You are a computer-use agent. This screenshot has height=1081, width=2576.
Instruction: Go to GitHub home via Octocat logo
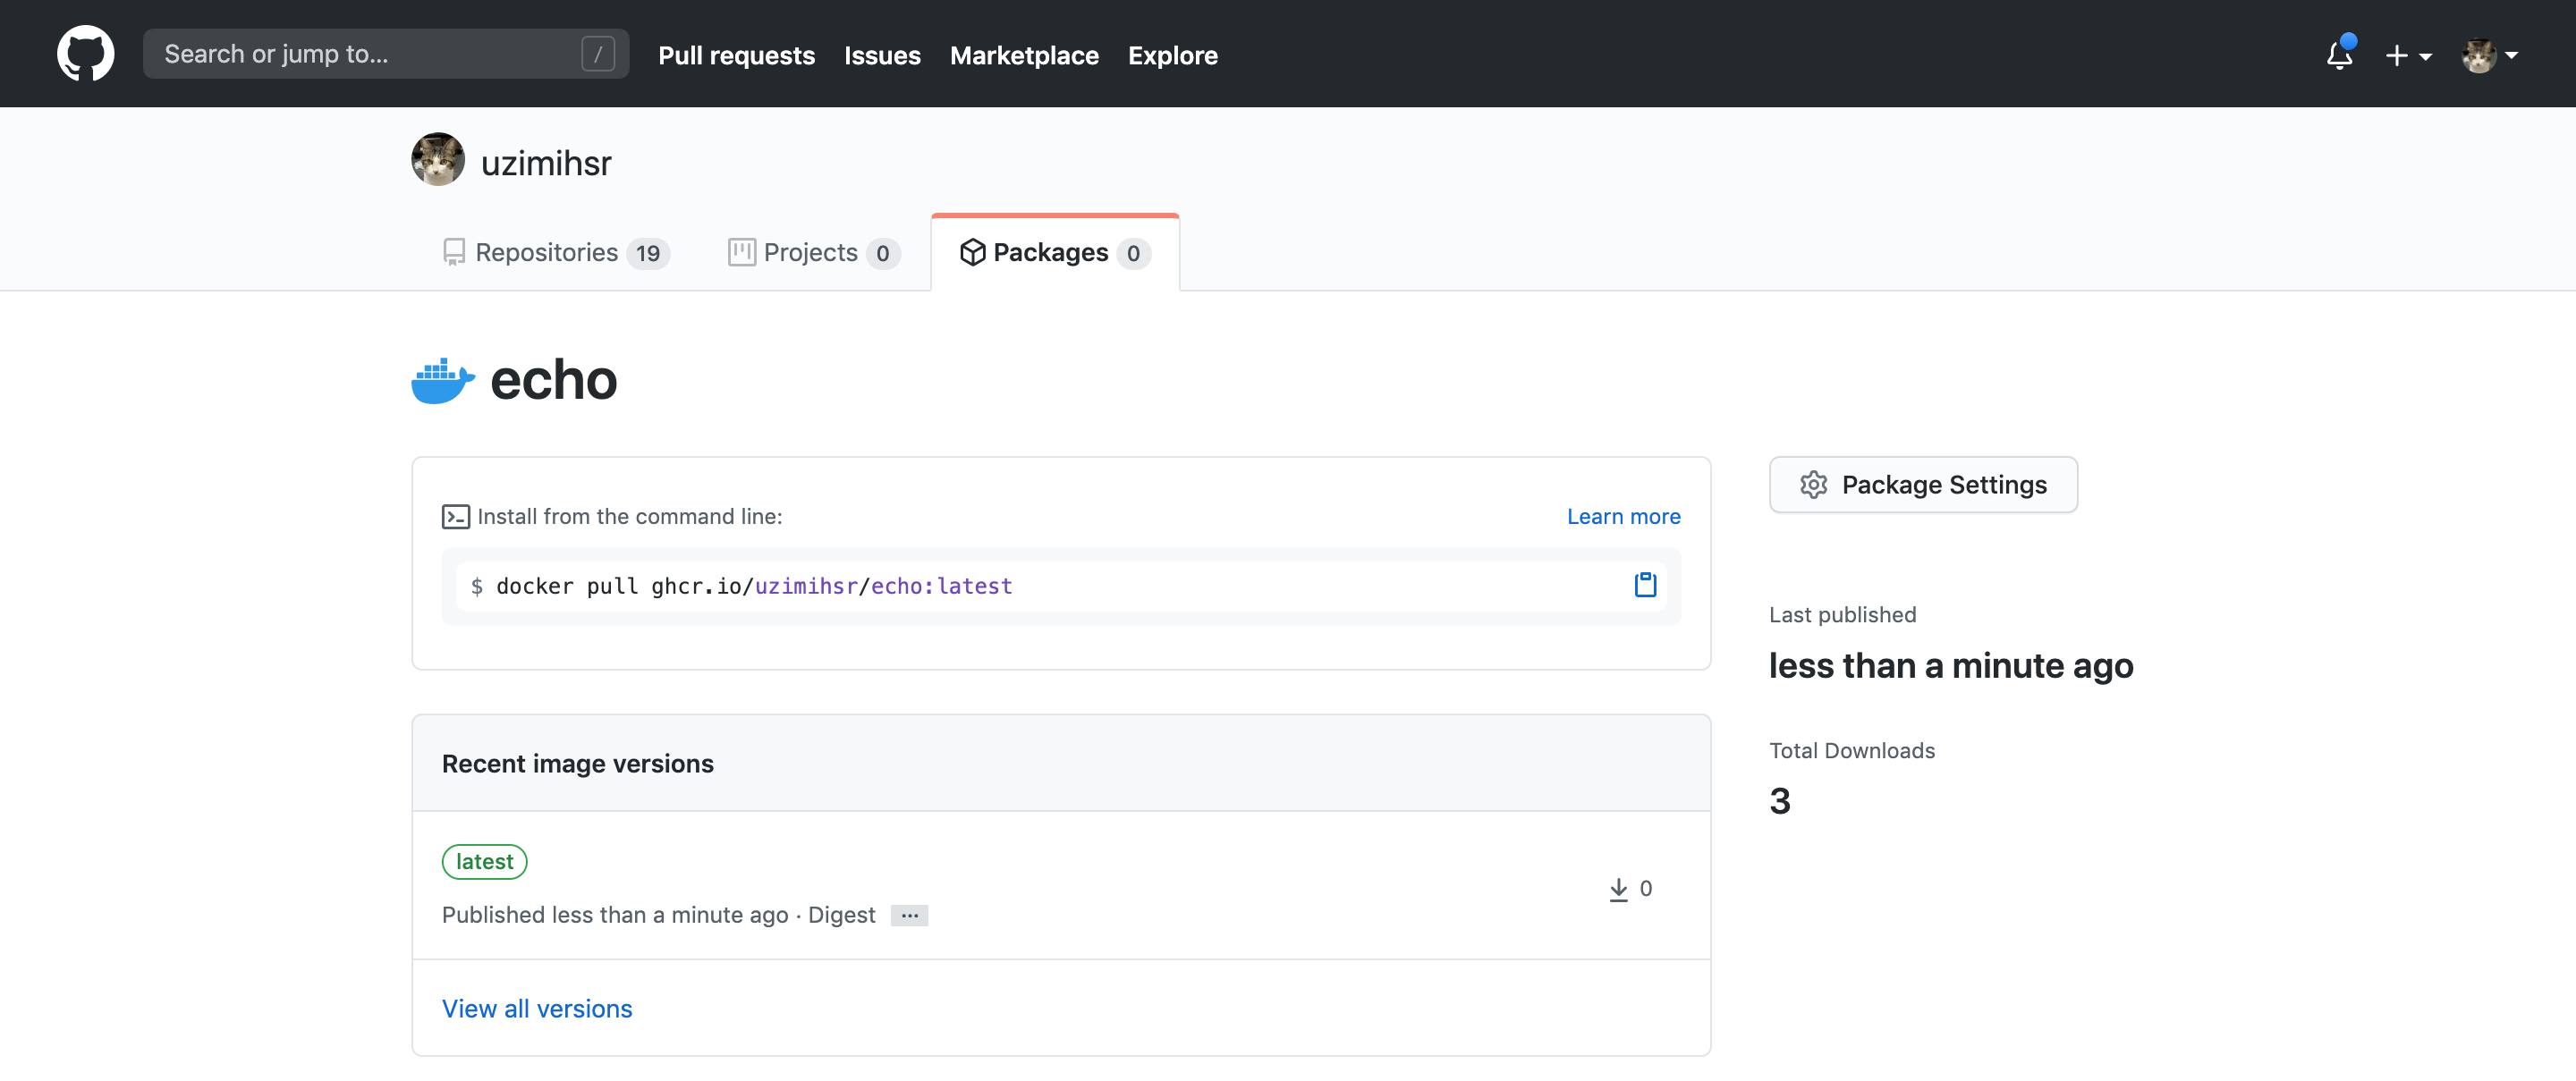(85, 54)
